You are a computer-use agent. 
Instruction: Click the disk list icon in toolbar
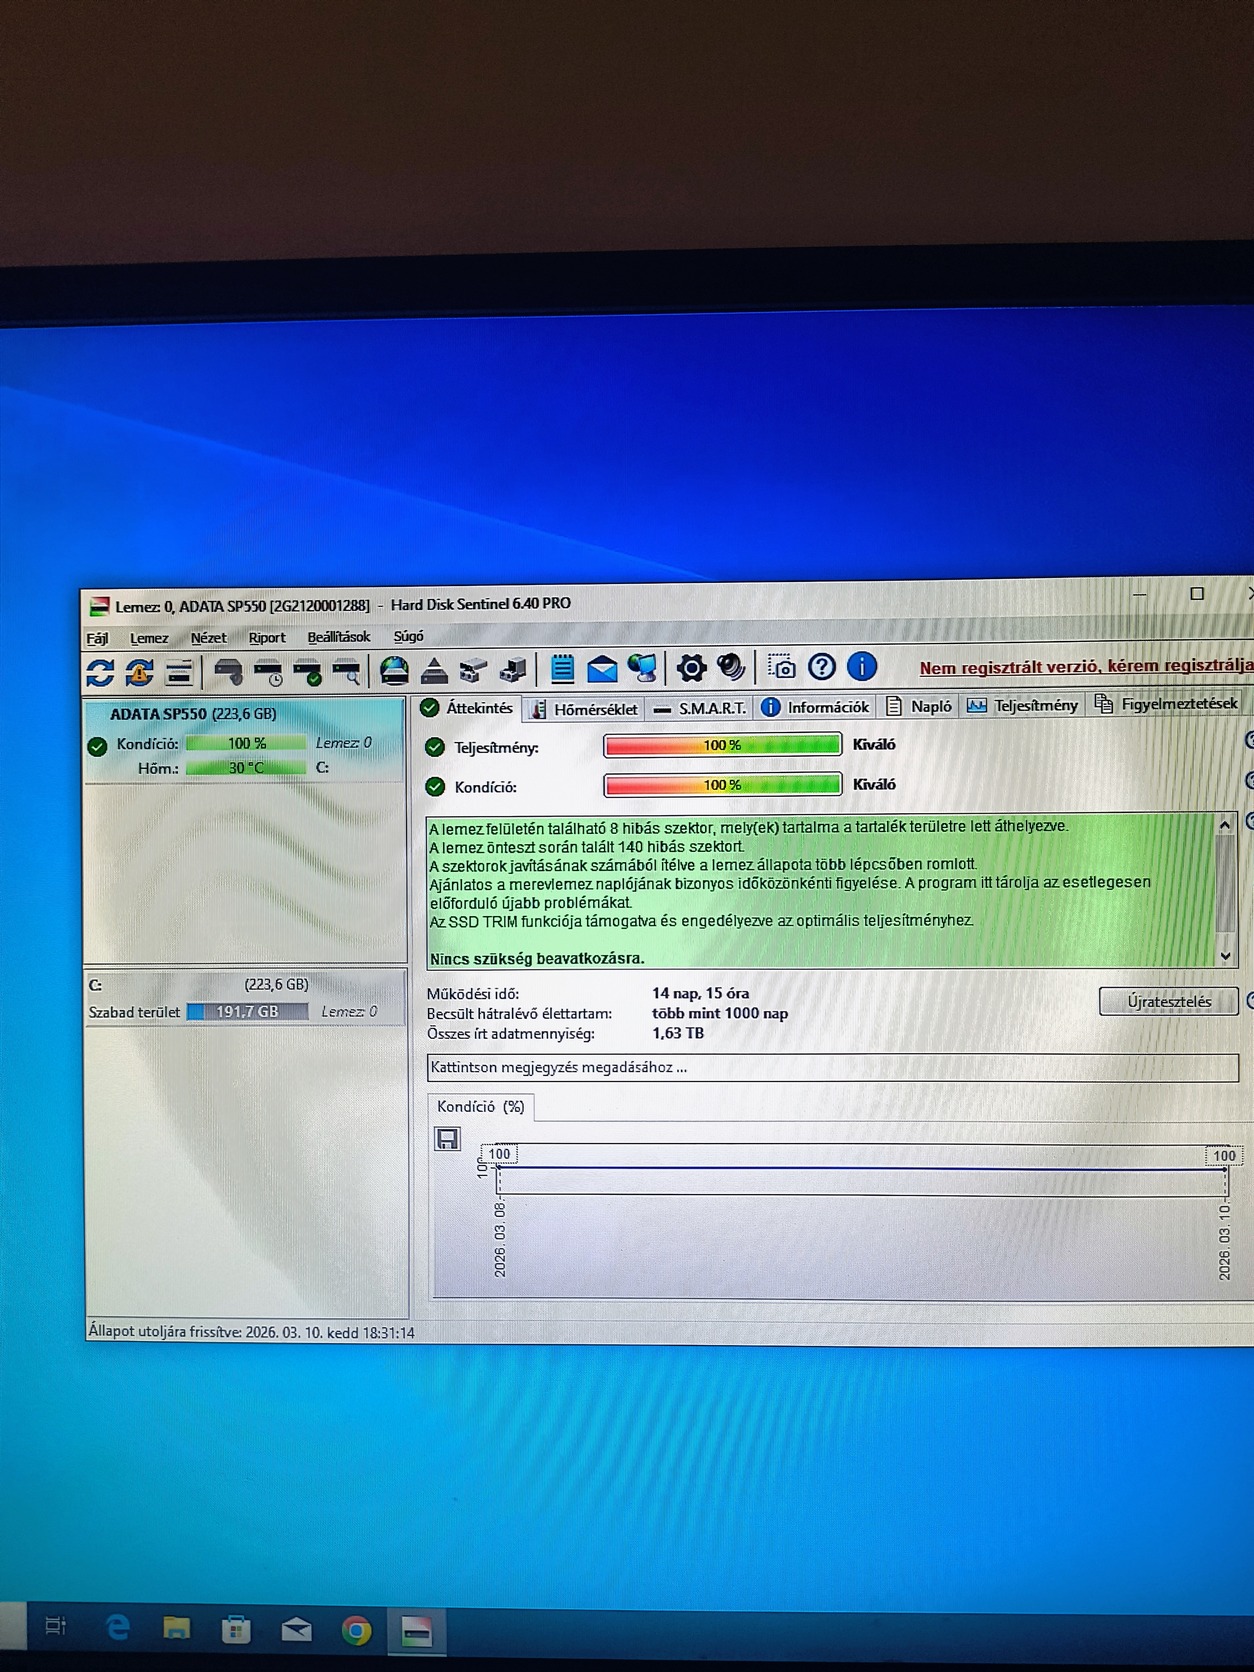[179, 673]
